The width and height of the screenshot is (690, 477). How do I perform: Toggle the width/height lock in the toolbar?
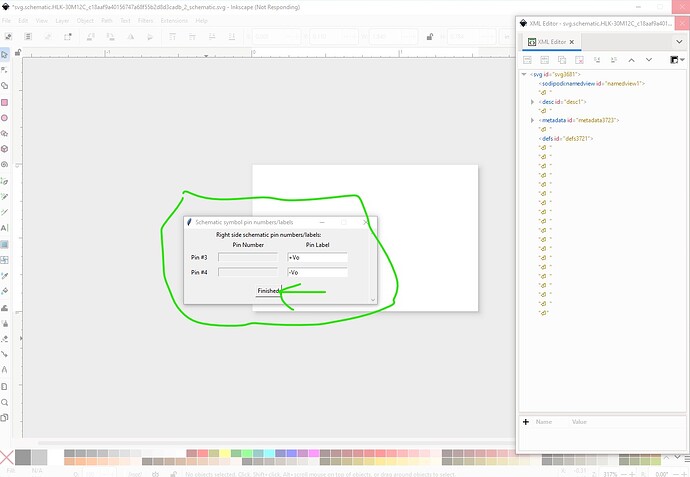[429, 37]
